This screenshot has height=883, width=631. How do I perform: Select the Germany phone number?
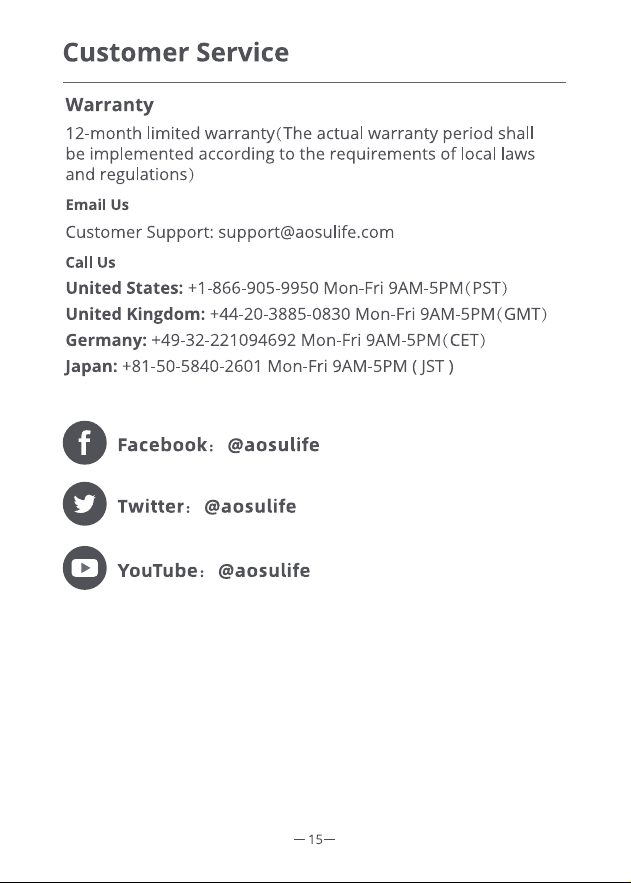pos(223,340)
